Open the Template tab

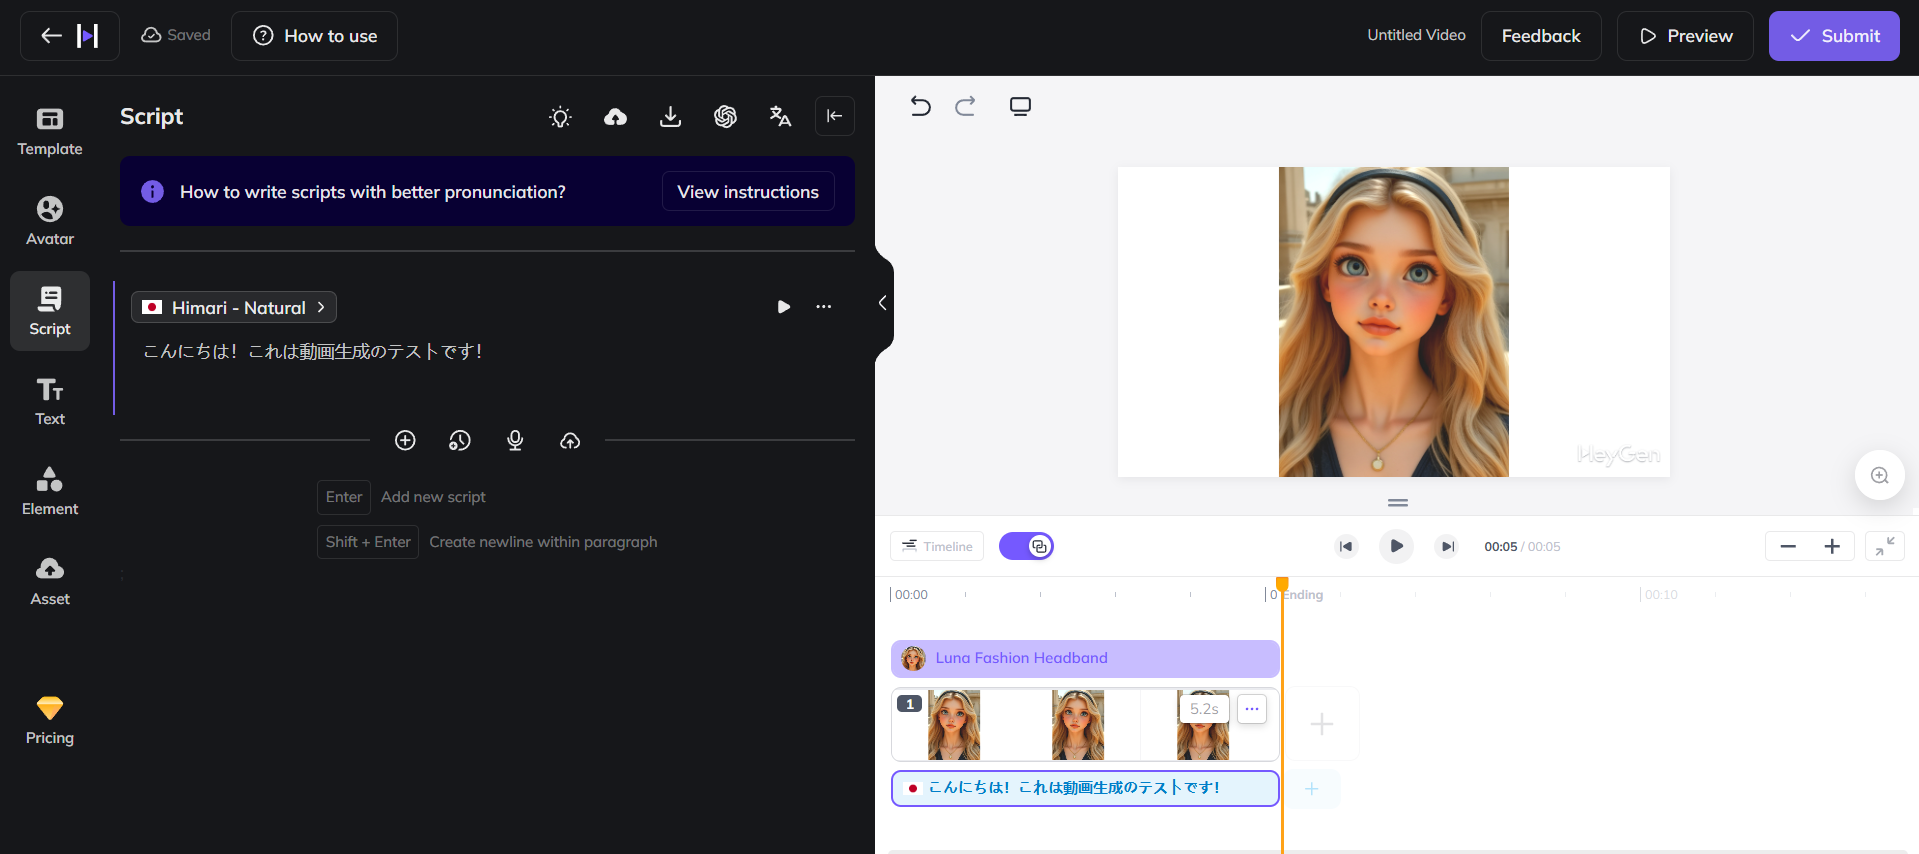click(50, 131)
